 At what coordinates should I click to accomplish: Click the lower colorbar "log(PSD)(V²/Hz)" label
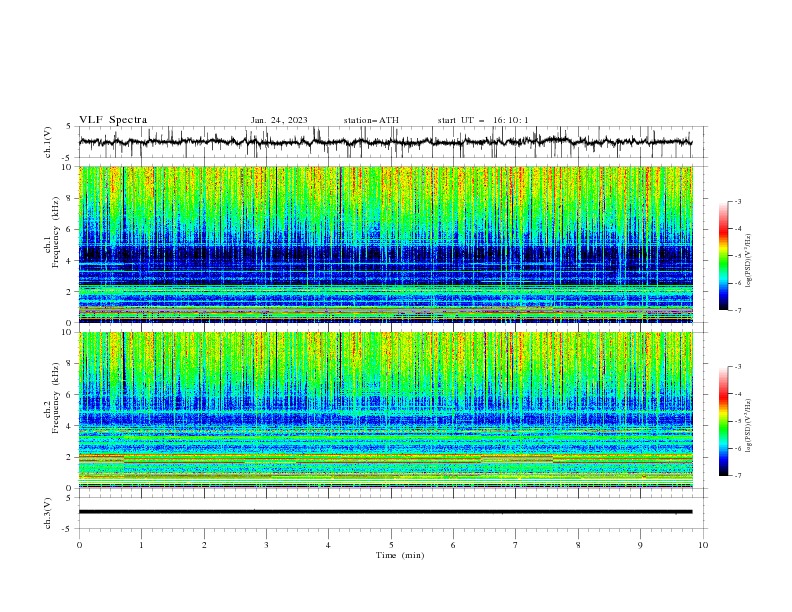(x=748, y=426)
